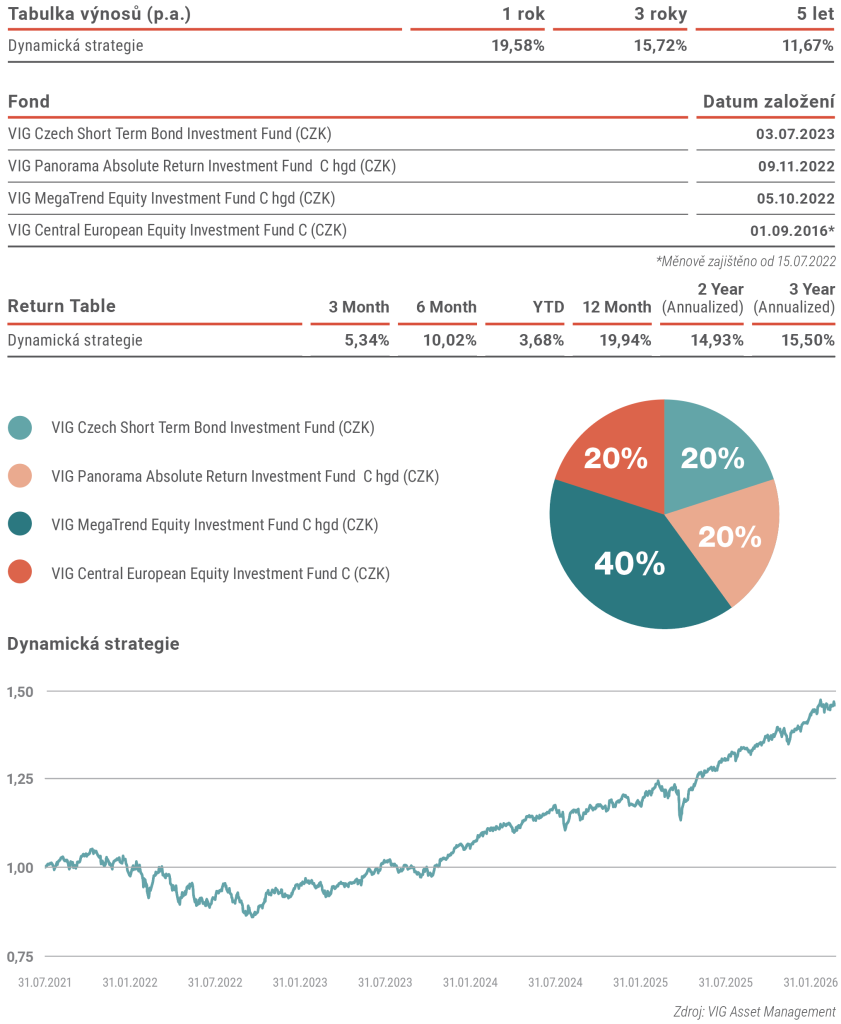The image size is (841, 1024).
Task: Open VIG Czech Short Term Bond fund row
Action: point(169,133)
